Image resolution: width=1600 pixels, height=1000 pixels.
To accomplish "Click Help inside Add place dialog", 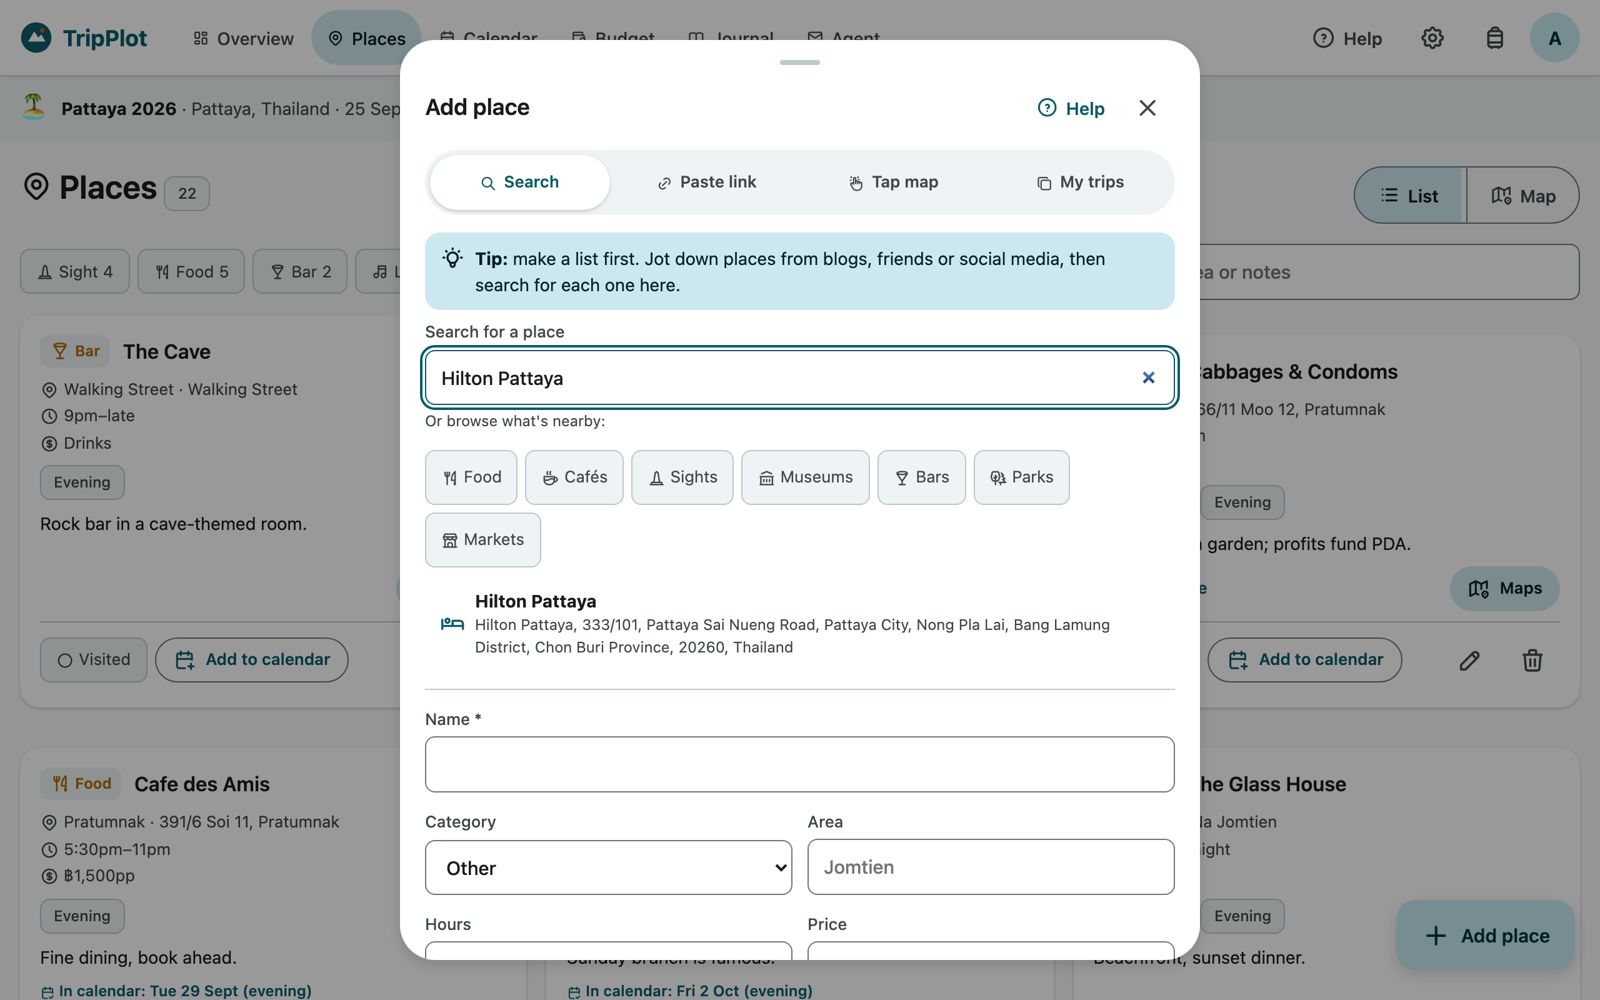I will tap(1071, 108).
